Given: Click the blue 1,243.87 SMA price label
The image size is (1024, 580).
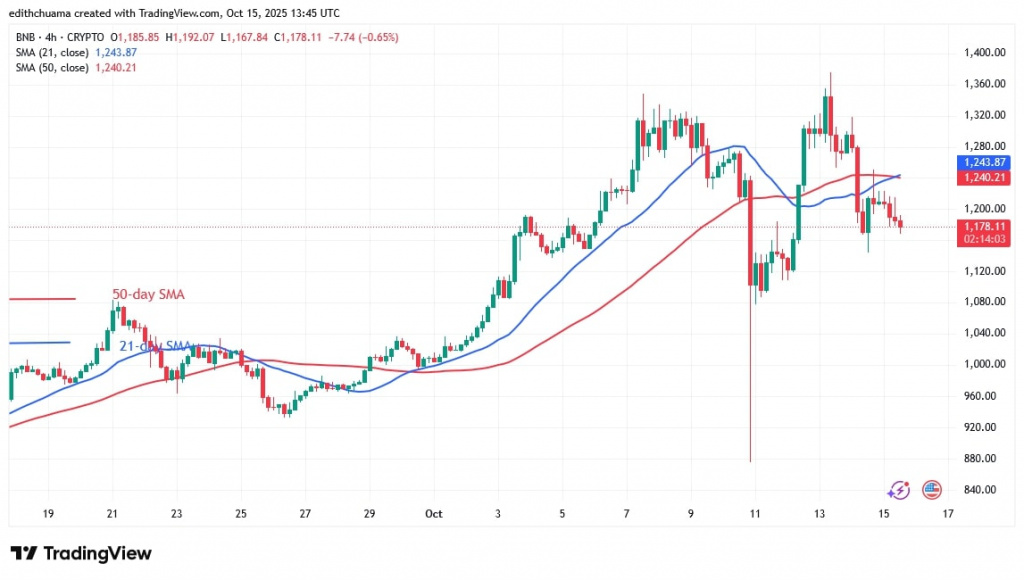Looking at the screenshot, I should point(985,162).
